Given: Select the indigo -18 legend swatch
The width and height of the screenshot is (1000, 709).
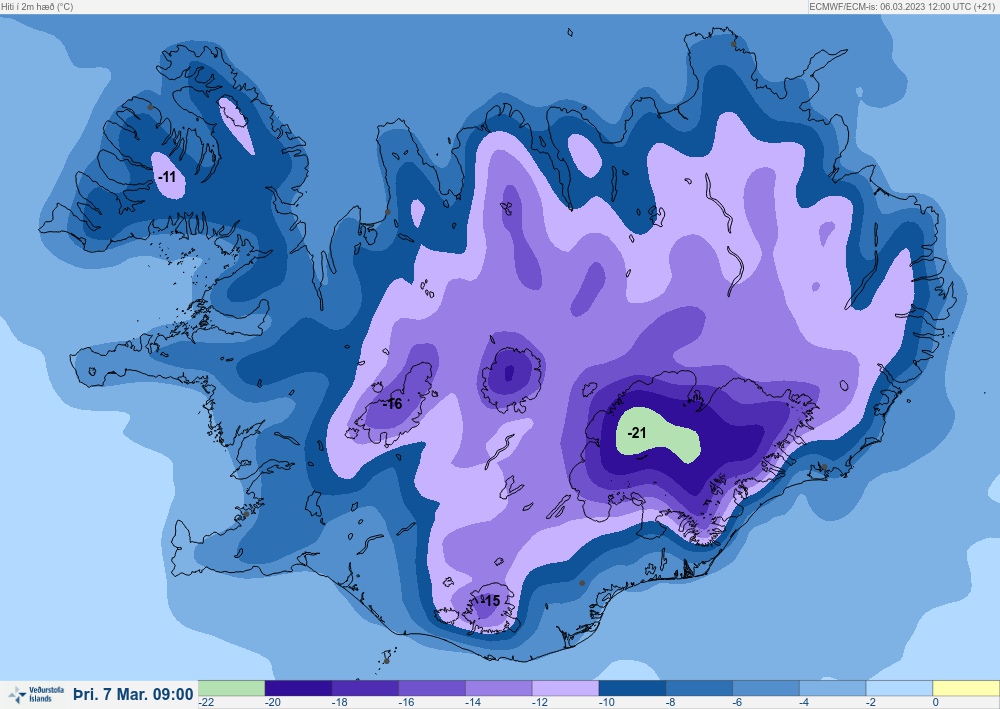Looking at the screenshot, I should click(365, 688).
